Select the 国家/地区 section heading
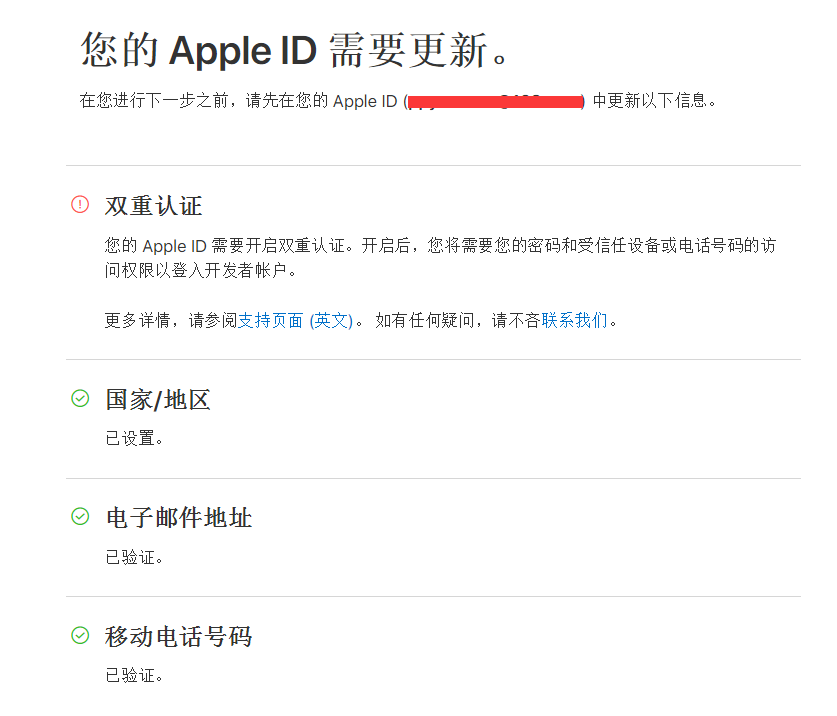The height and width of the screenshot is (716, 837). coord(158,400)
